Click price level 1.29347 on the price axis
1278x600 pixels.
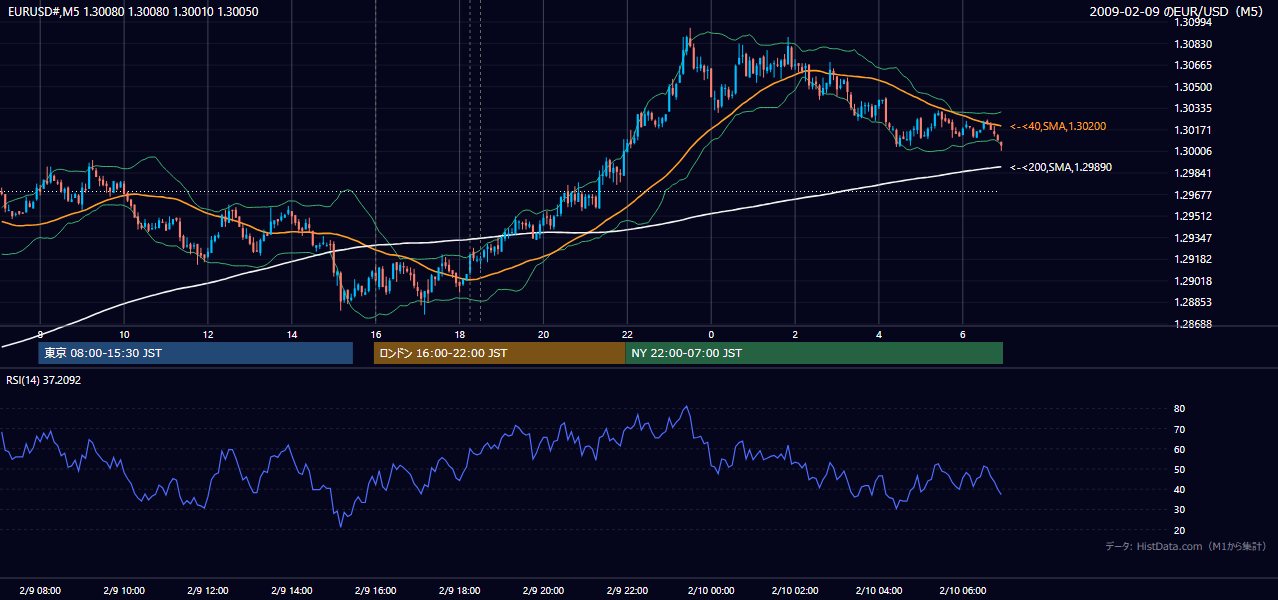pyautogui.click(x=1194, y=238)
